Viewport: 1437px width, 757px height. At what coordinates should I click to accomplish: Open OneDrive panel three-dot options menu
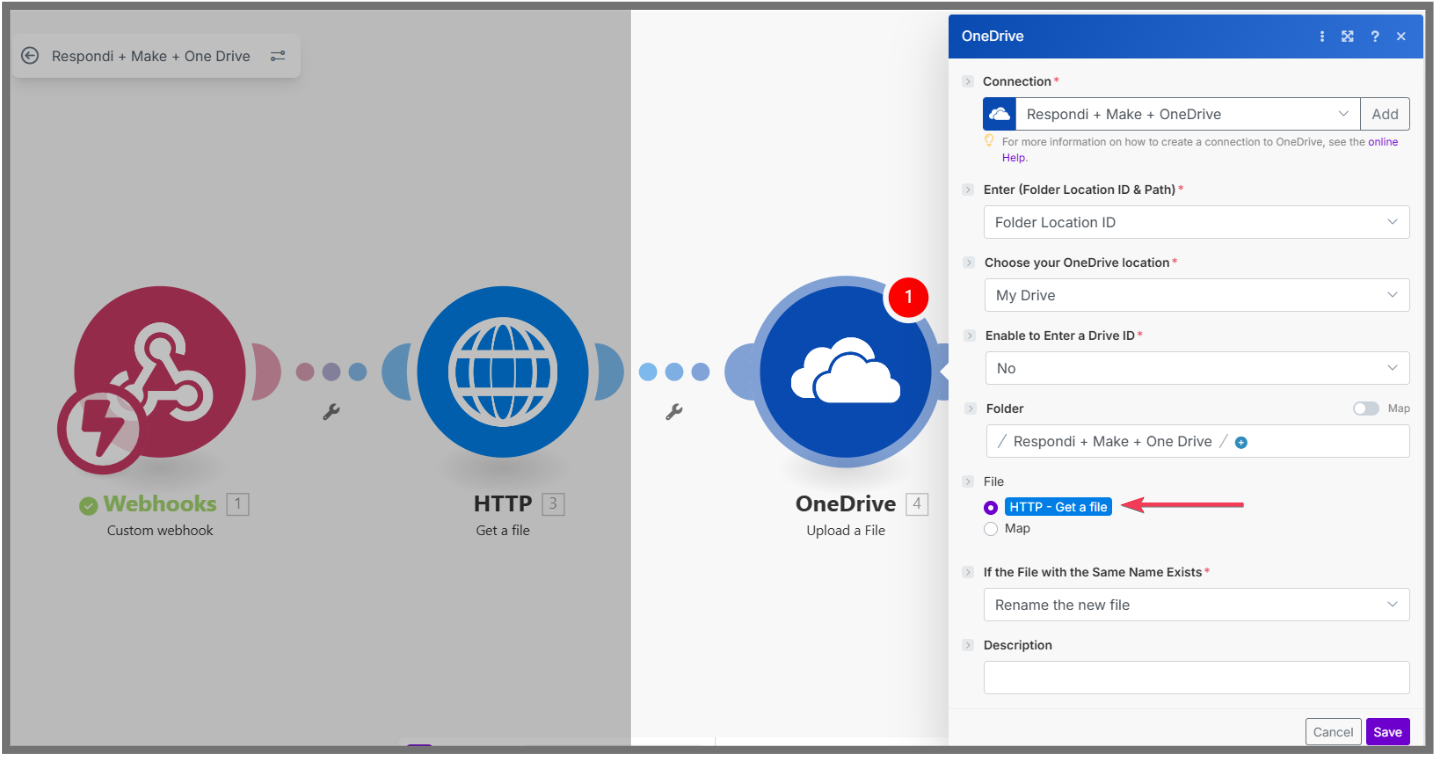coord(1322,36)
